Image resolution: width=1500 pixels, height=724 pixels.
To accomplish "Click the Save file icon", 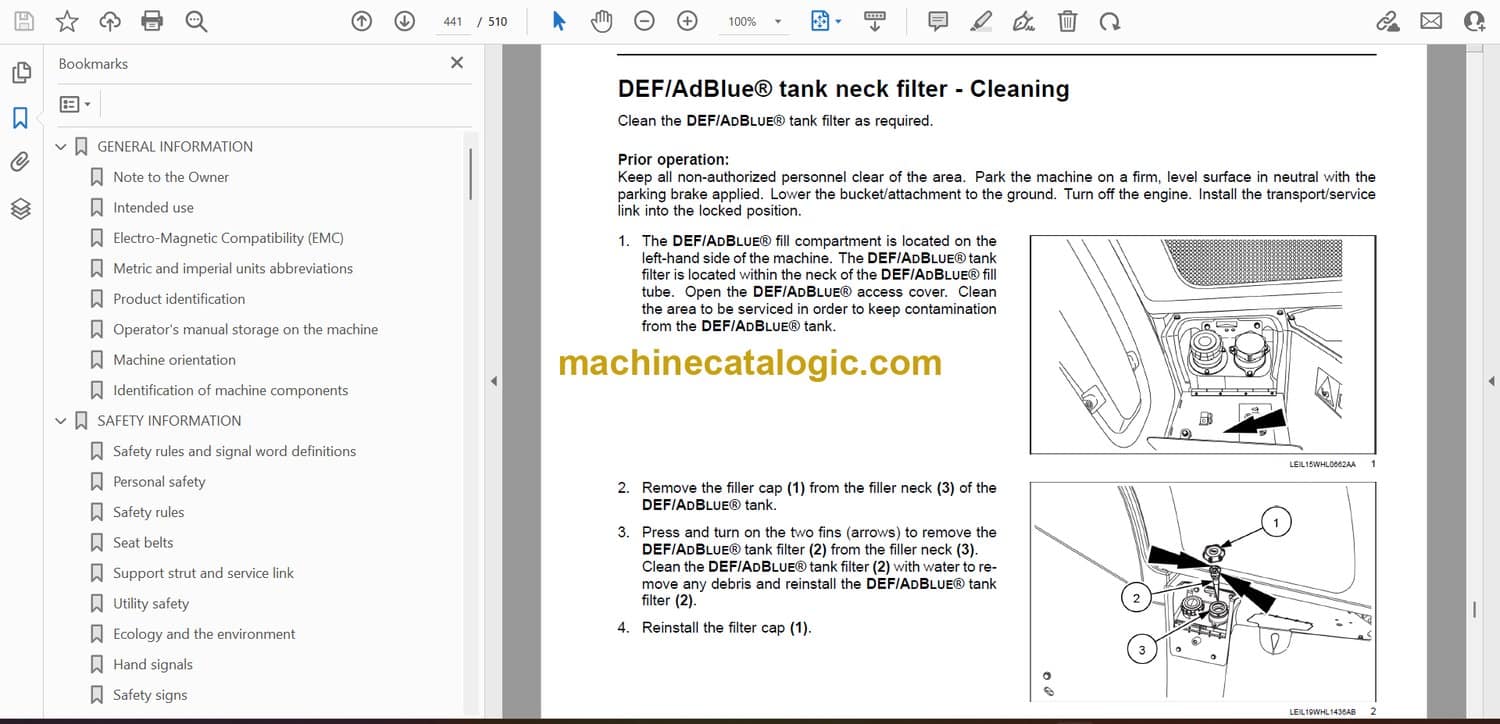I will (x=24, y=21).
